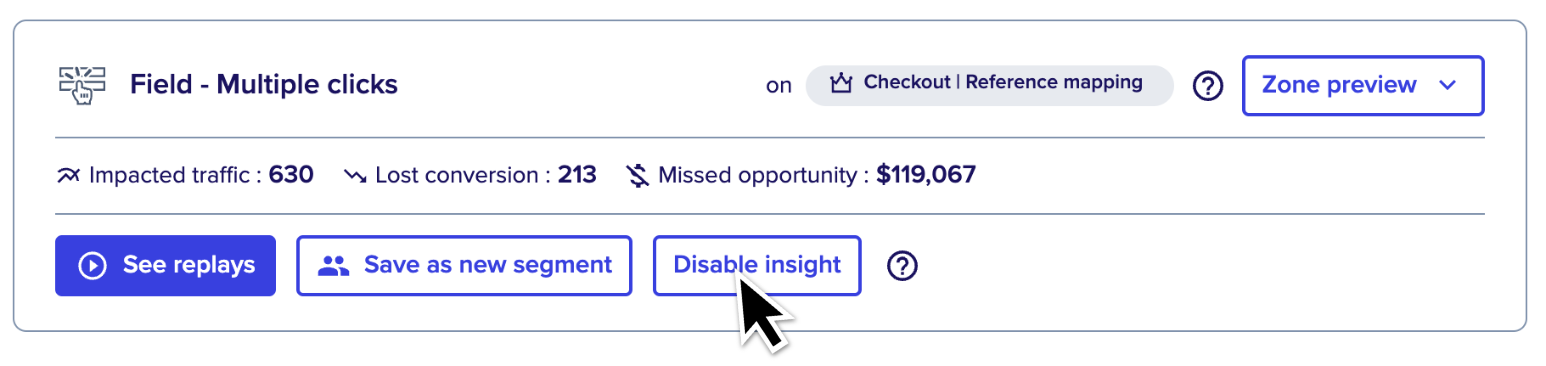Click the Reference mapping text in the pill
Image resolution: width=1546 pixels, height=366 pixels.
click(x=1054, y=83)
